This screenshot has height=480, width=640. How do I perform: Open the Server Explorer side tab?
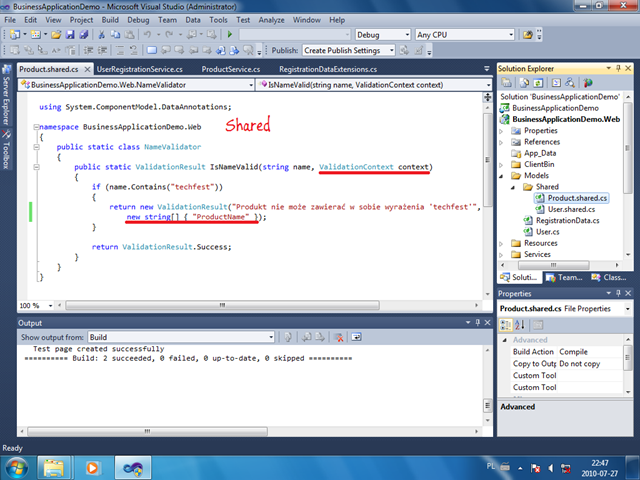[6, 95]
